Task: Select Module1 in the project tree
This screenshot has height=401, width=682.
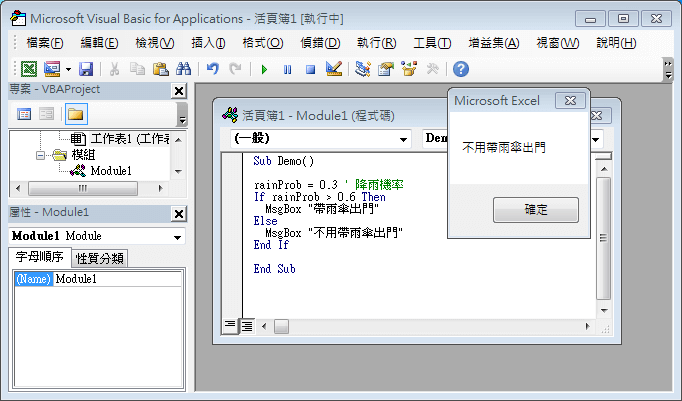Action: 111,171
